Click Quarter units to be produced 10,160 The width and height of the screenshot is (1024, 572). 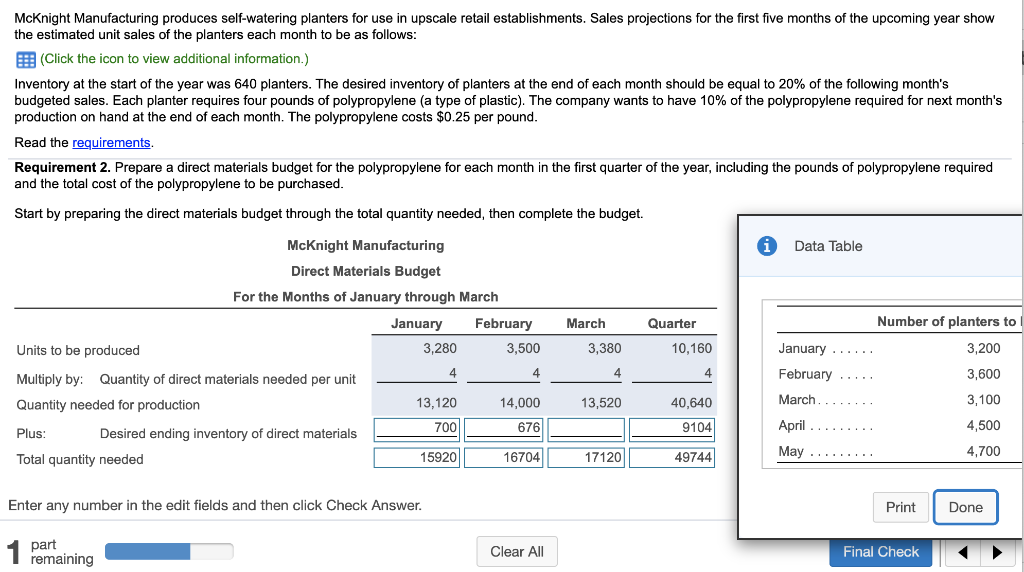click(692, 349)
